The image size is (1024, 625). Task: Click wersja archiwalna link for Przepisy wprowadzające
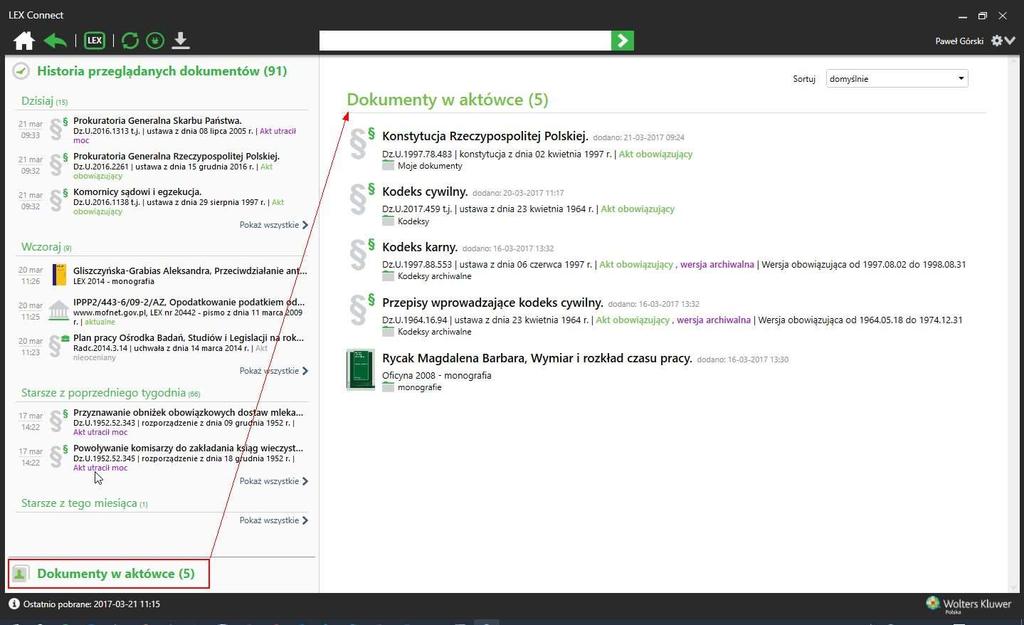pos(714,320)
